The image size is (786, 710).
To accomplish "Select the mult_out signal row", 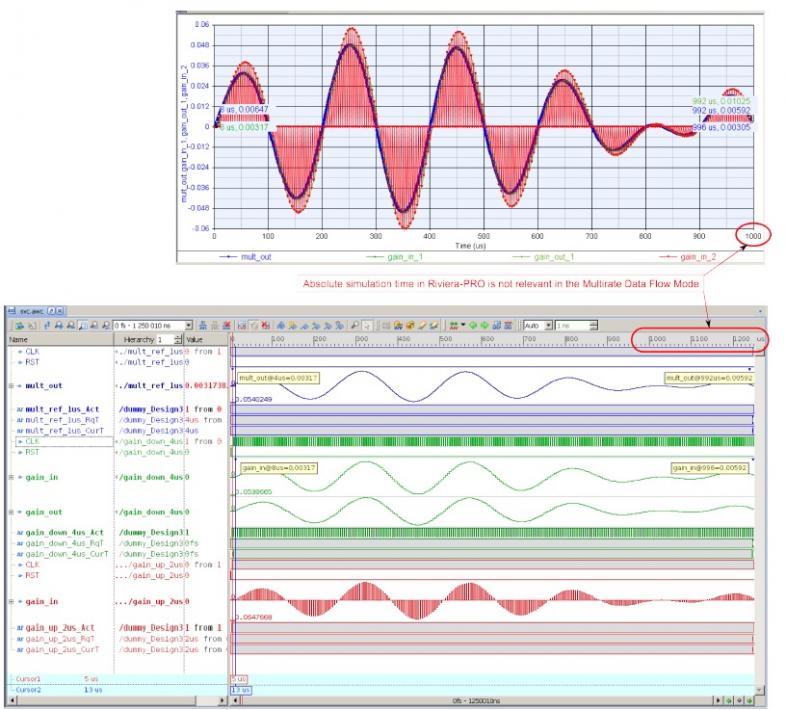I will tap(44, 386).
